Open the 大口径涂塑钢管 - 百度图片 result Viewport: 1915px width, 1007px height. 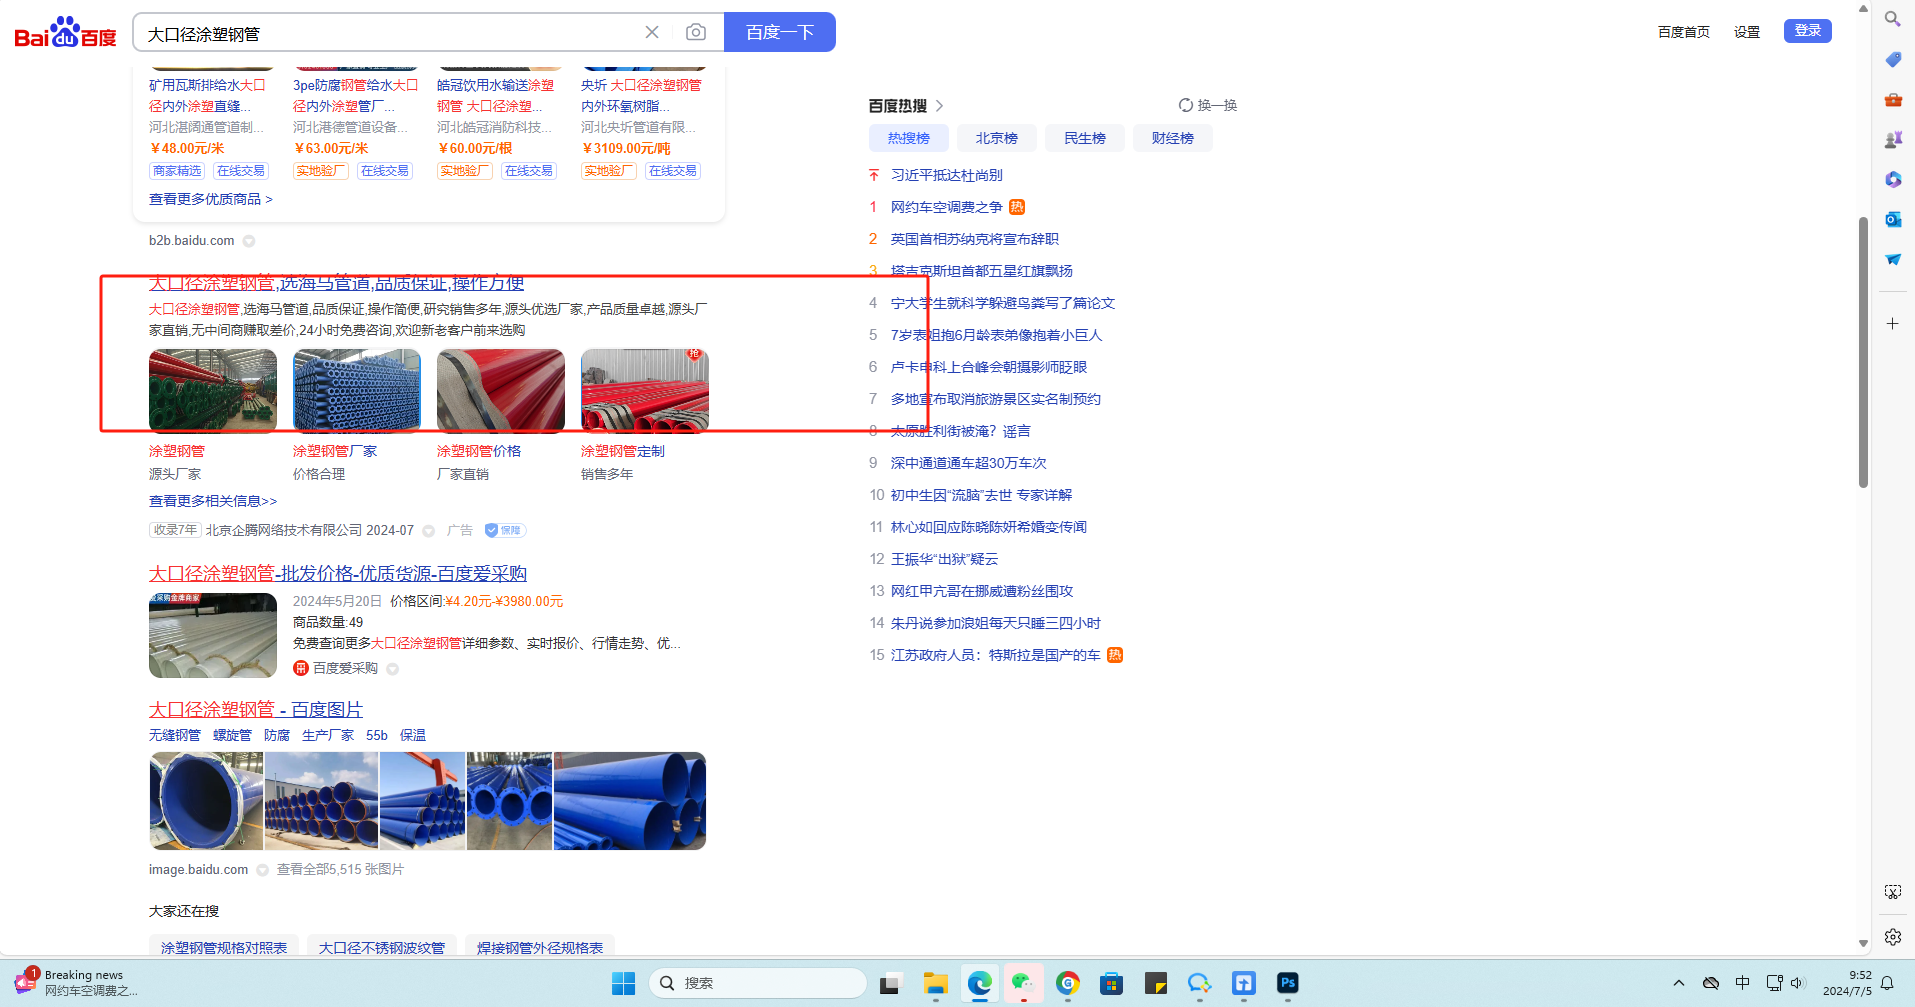[x=256, y=709]
